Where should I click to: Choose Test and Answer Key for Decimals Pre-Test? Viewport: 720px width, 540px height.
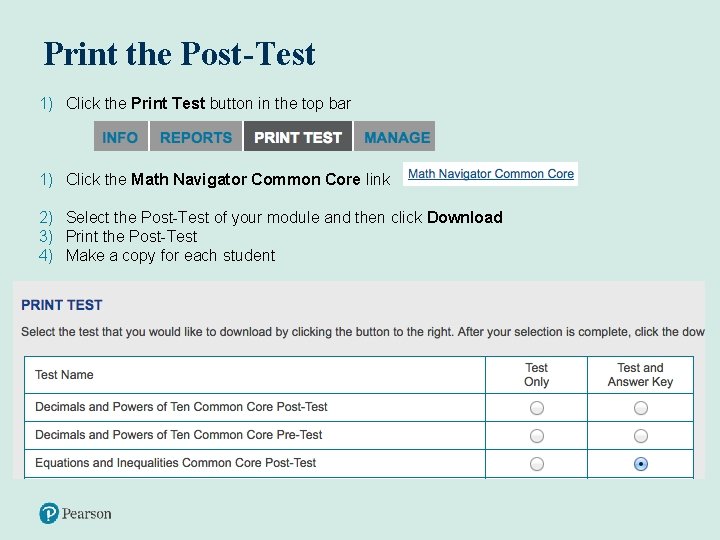pyautogui.click(x=641, y=436)
